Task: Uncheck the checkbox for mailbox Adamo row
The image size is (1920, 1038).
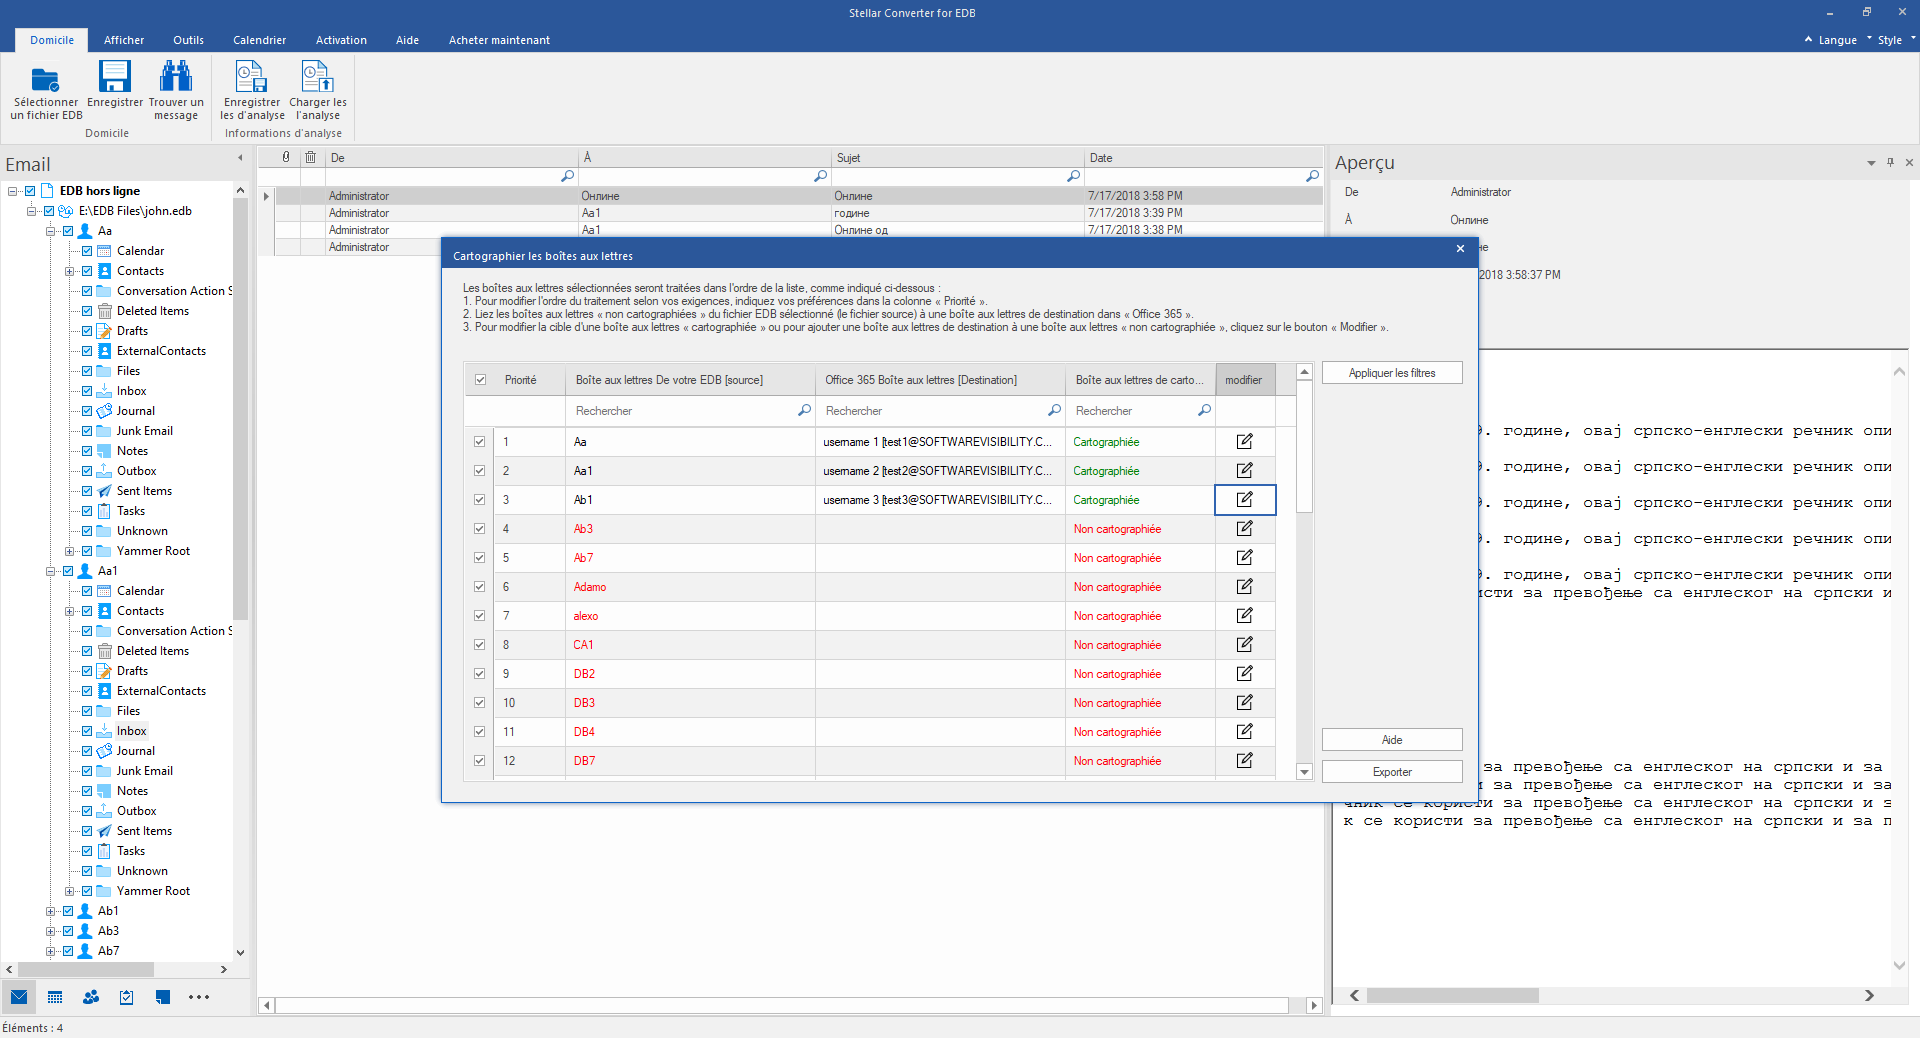Action: pyautogui.click(x=480, y=587)
